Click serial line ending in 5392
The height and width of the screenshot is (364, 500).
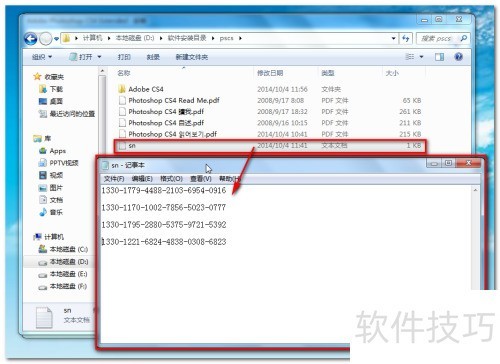pos(164,225)
